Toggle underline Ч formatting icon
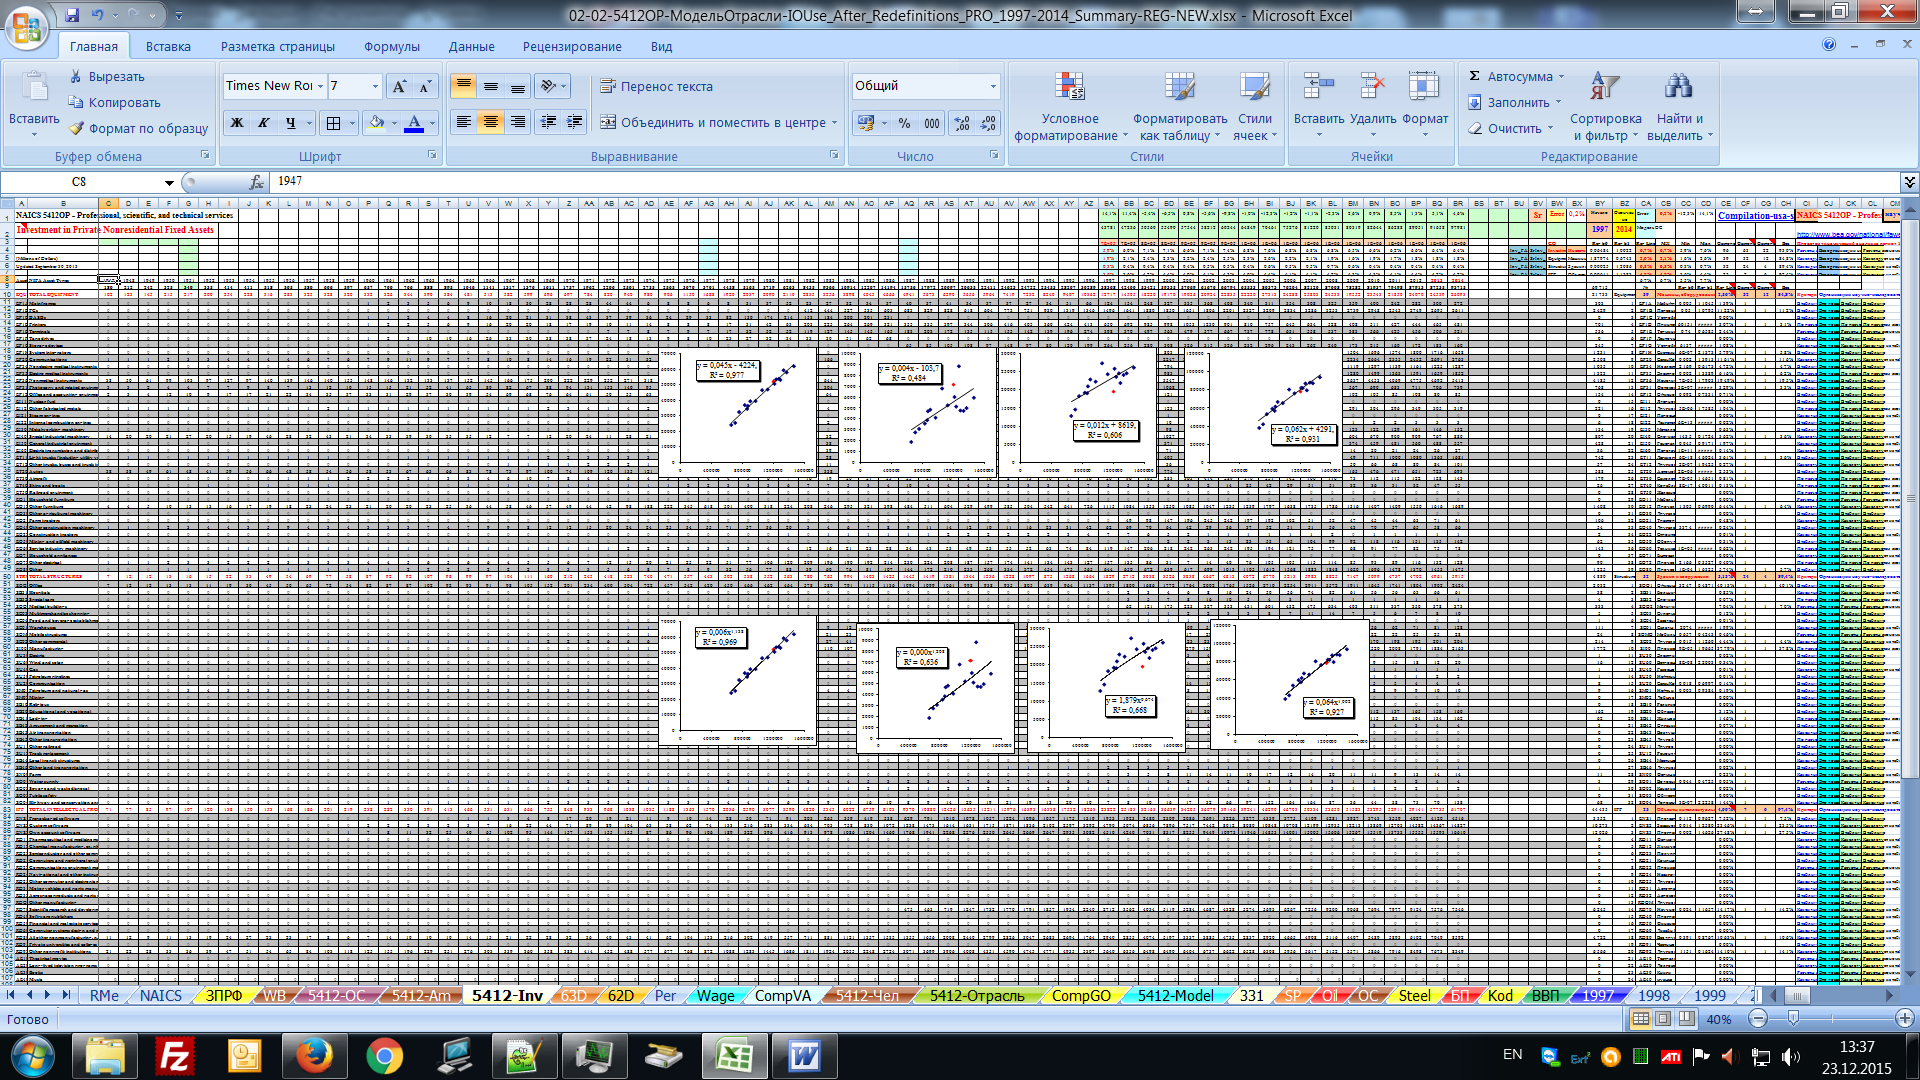The height and width of the screenshot is (1080, 1920). [x=290, y=123]
